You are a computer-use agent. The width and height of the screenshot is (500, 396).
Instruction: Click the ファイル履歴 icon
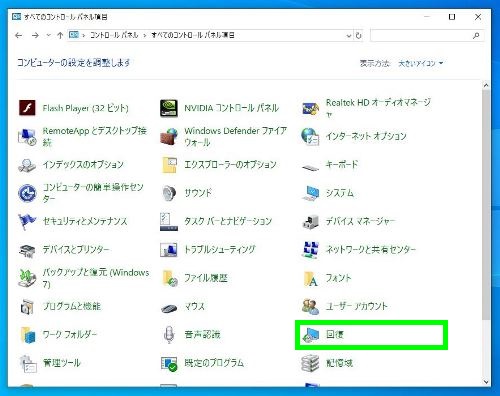point(169,278)
